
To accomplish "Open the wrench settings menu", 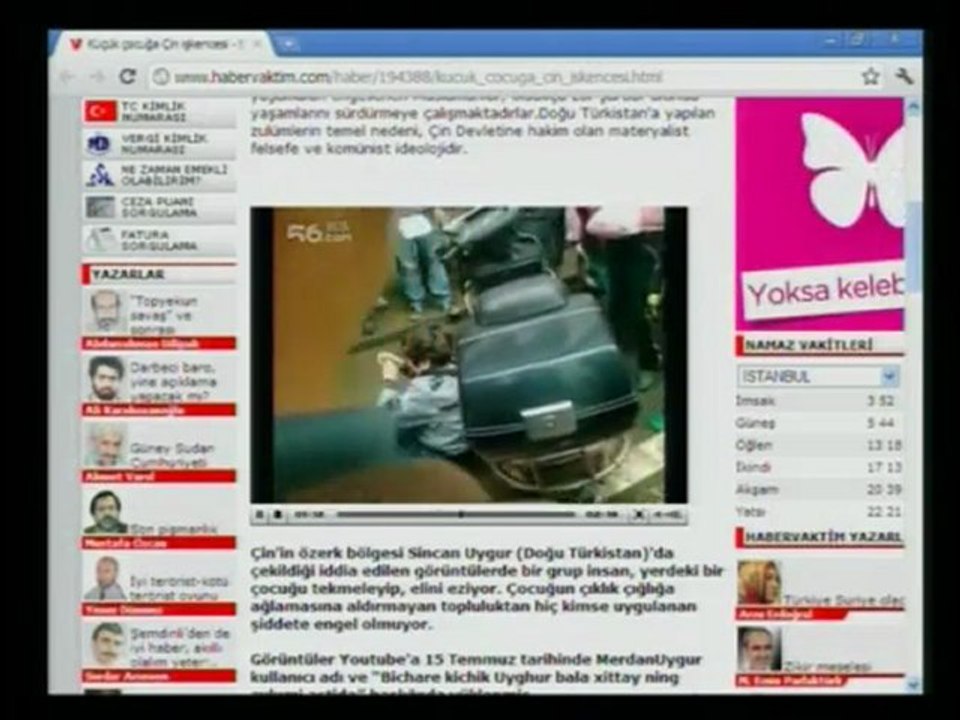I will (904, 77).
